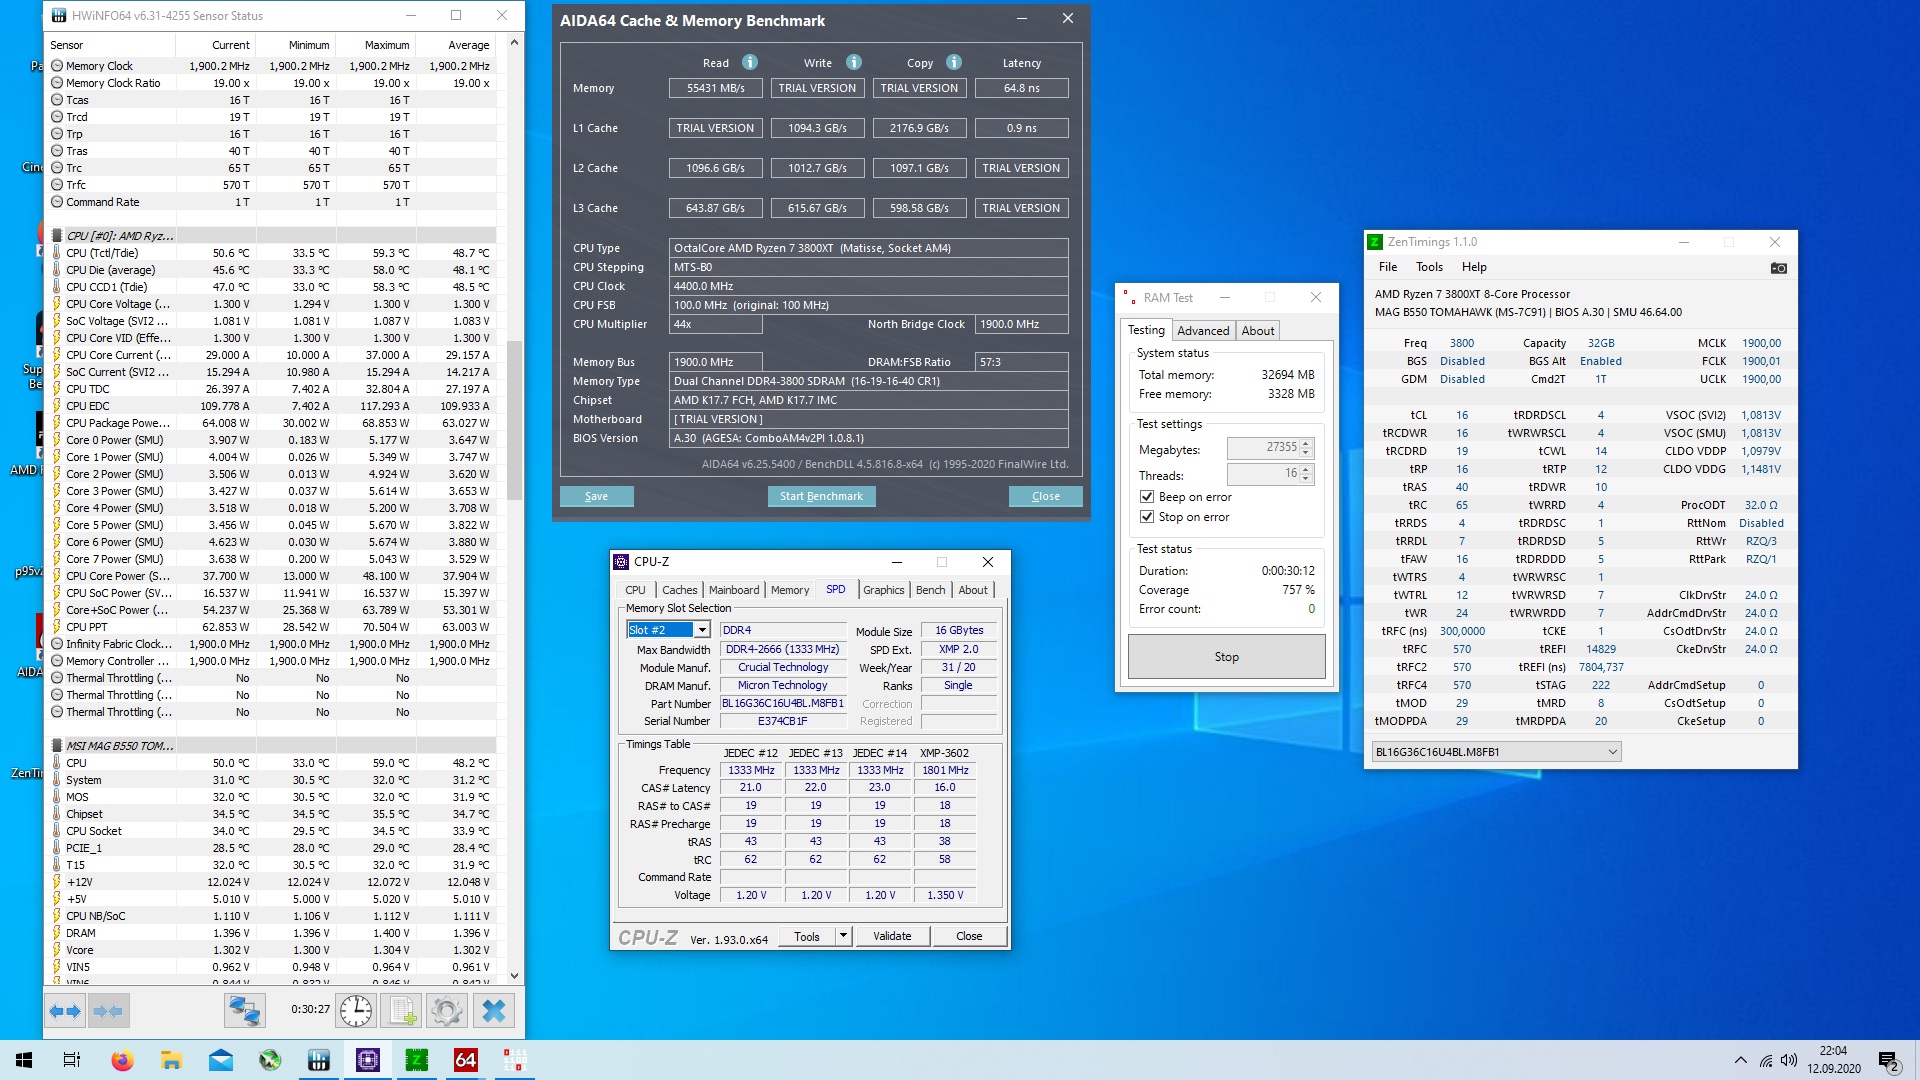Click info icon beside Copy column
Viewport: 1920px width, 1080px height.
[x=954, y=62]
